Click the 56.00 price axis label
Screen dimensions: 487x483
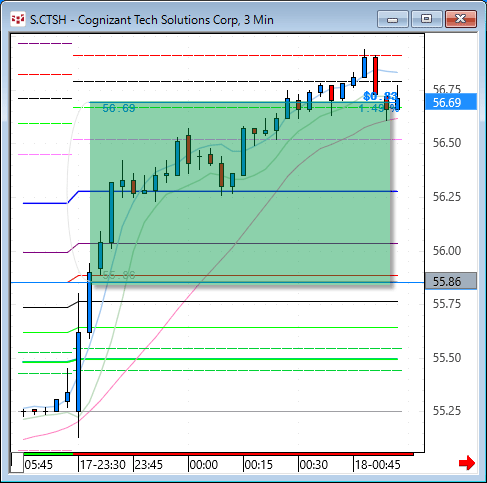pos(447,250)
